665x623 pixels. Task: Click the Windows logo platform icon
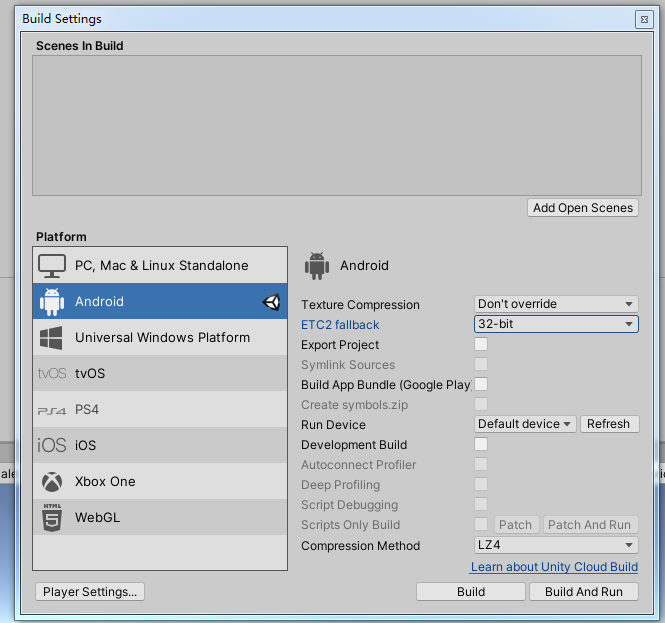coord(51,338)
